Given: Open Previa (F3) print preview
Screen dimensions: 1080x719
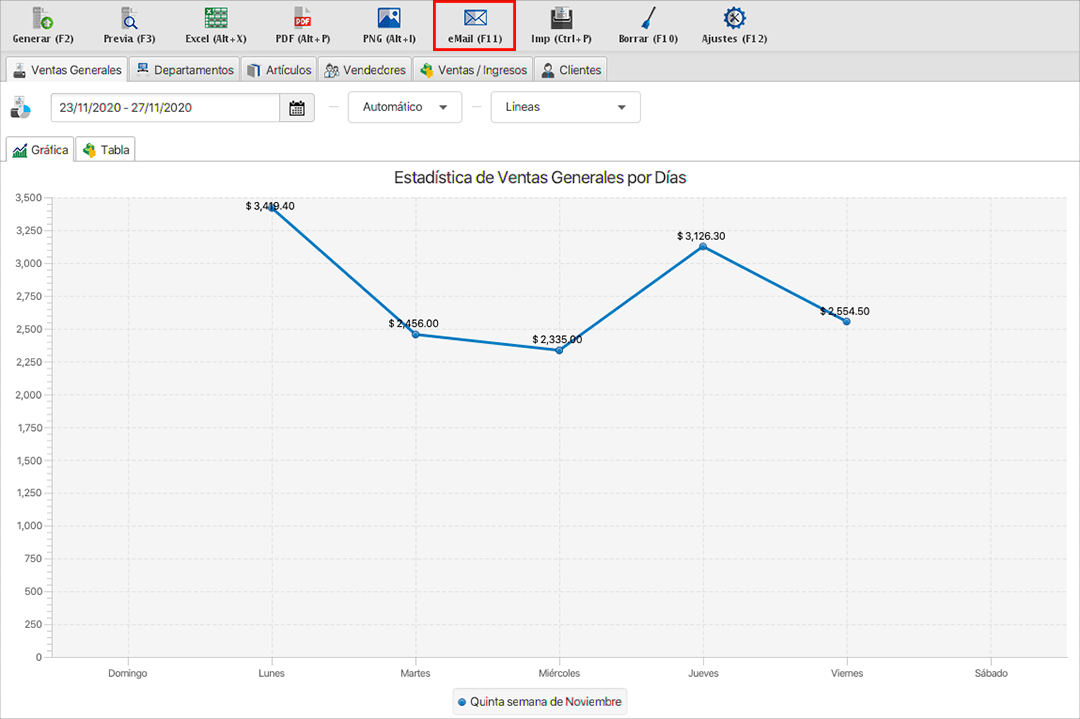Looking at the screenshot, I should coord(130,18).
